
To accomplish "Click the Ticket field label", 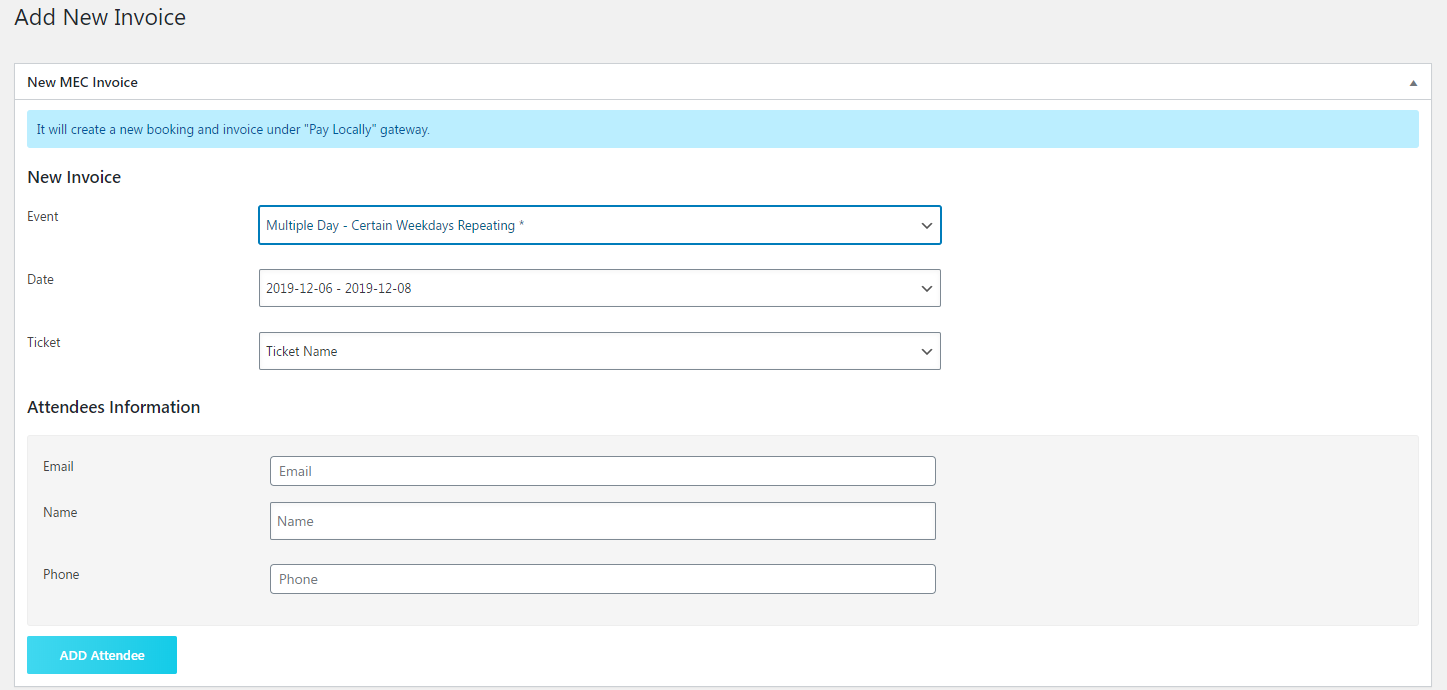I will coord(44,342).
